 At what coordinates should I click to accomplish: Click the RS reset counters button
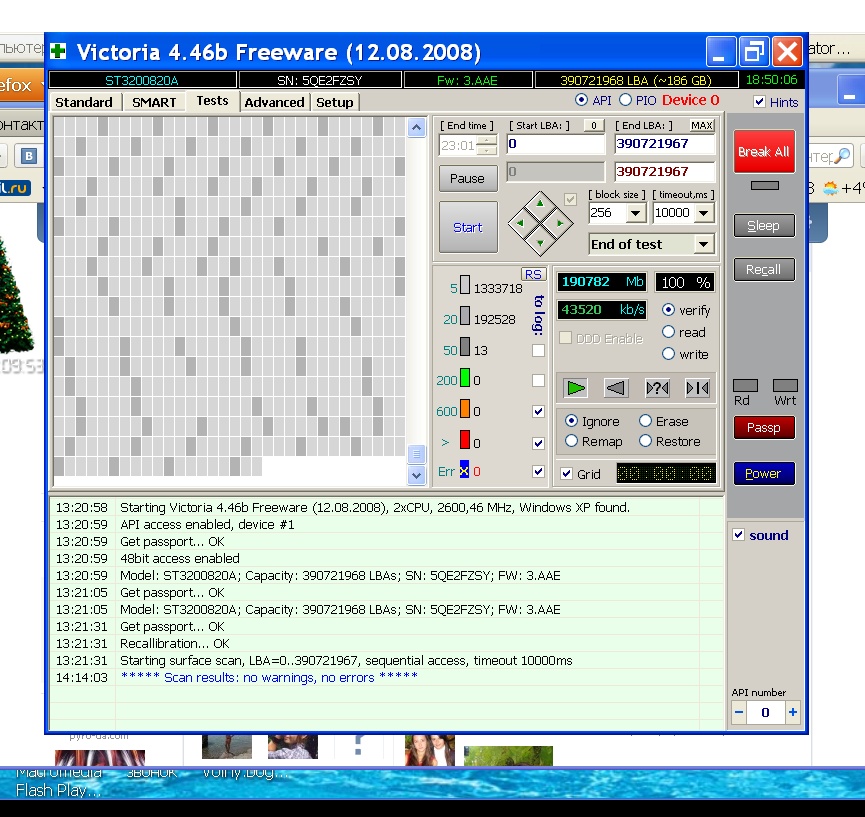pyautogui.click(x=533, y=274)
